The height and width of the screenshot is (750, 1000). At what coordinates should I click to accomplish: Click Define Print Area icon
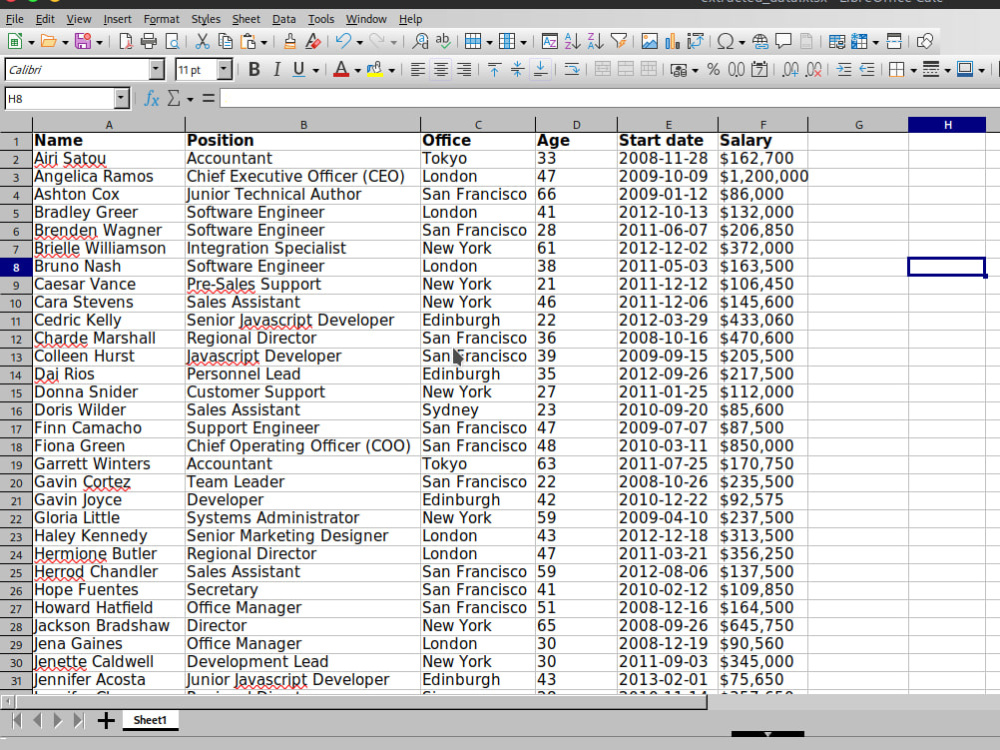[x=837, y=42]
